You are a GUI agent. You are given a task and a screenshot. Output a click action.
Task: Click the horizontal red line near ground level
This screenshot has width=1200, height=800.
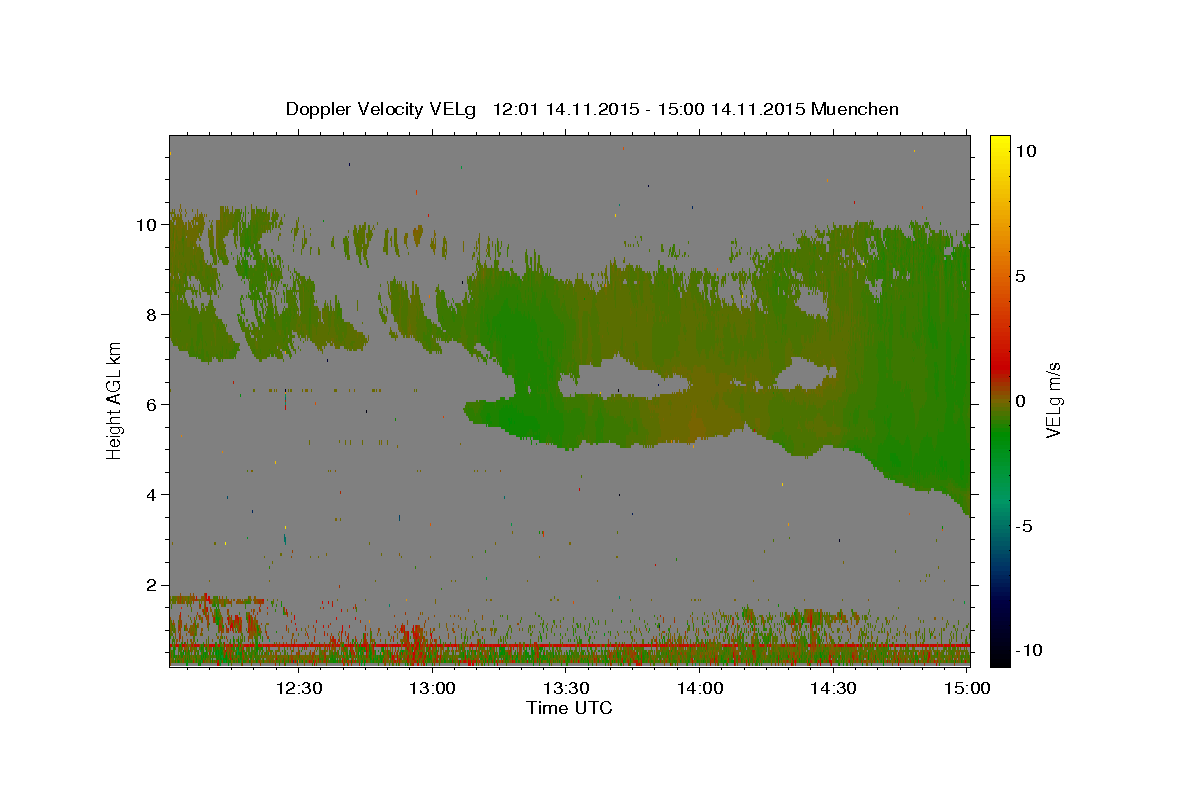(x=569, y=646)
